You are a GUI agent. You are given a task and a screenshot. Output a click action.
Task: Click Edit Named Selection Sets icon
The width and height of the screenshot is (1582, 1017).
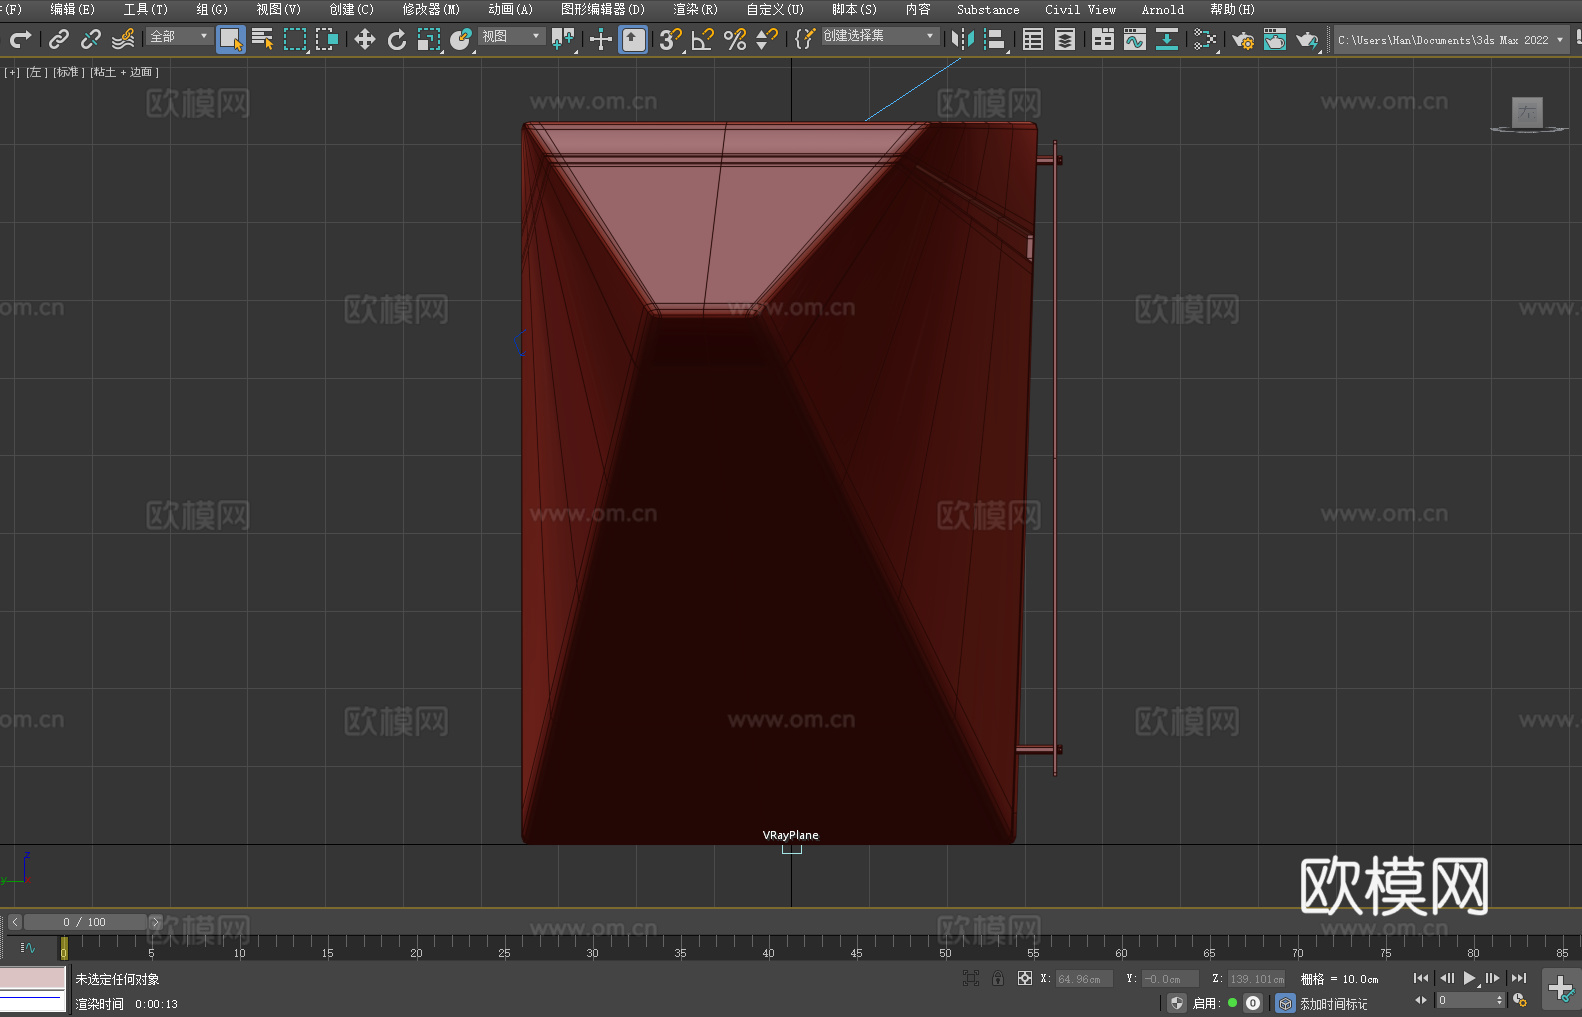pyautogui.click(x=805, y=39)
